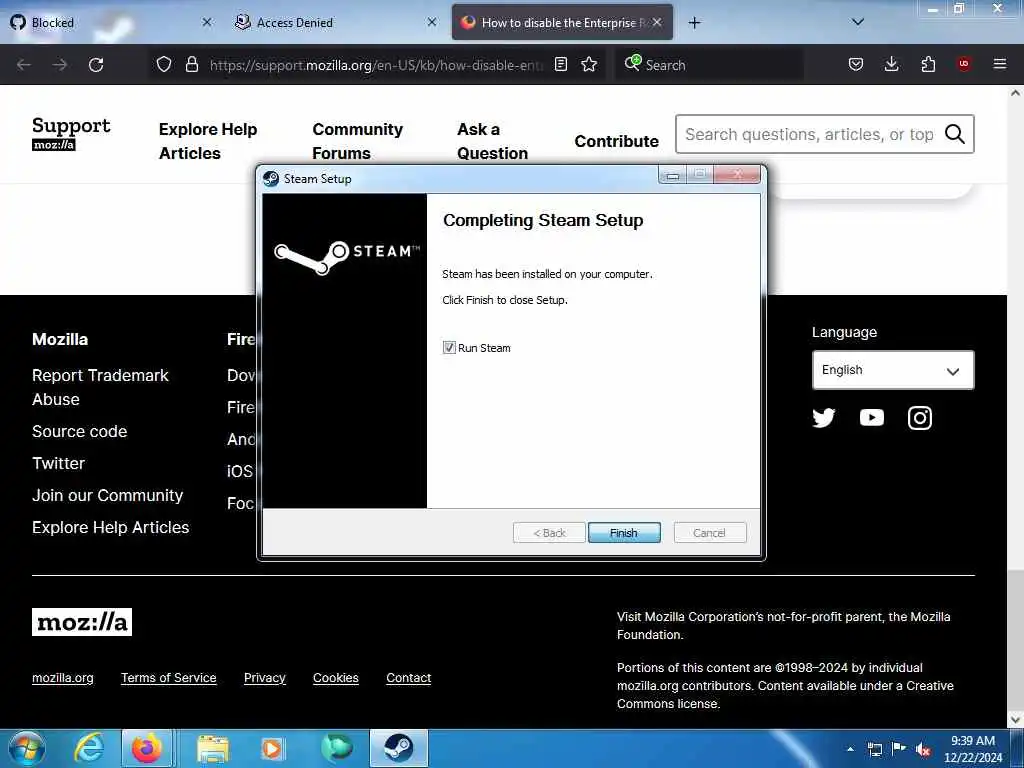Open the Source code footer link

click(80, 432)
